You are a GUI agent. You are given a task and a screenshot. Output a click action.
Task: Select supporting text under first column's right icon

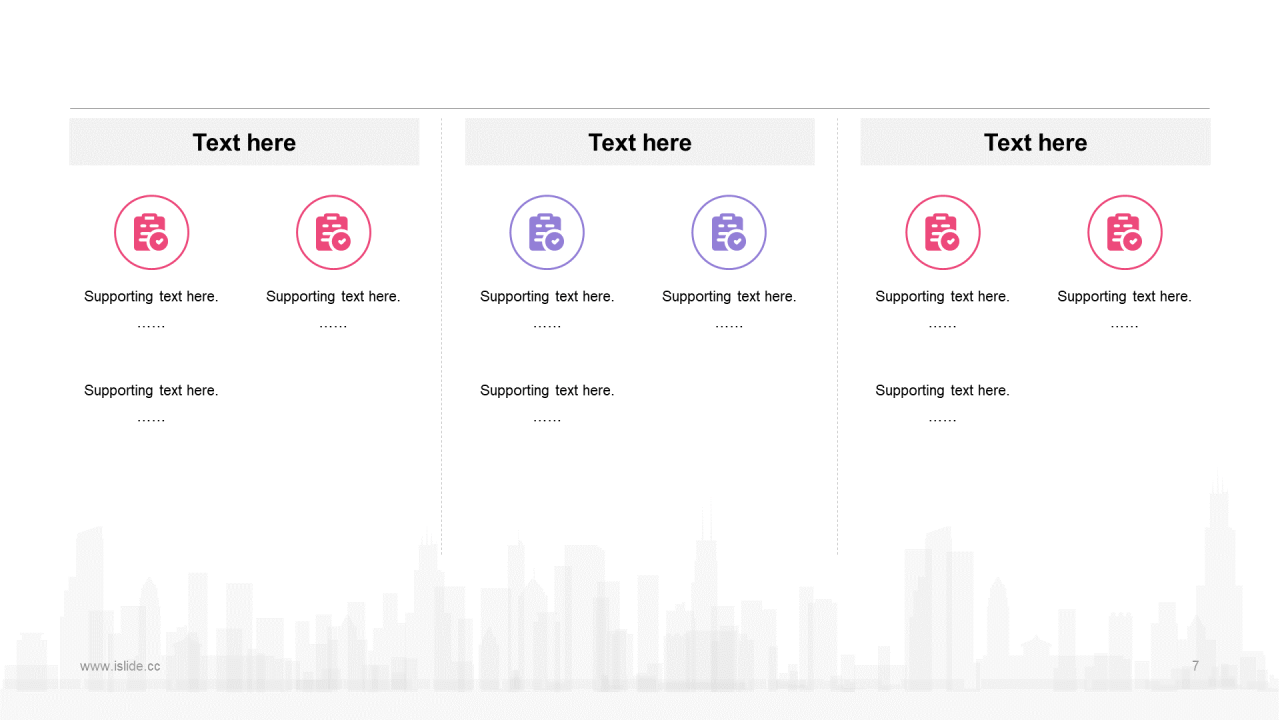click(x=333, y=297)
